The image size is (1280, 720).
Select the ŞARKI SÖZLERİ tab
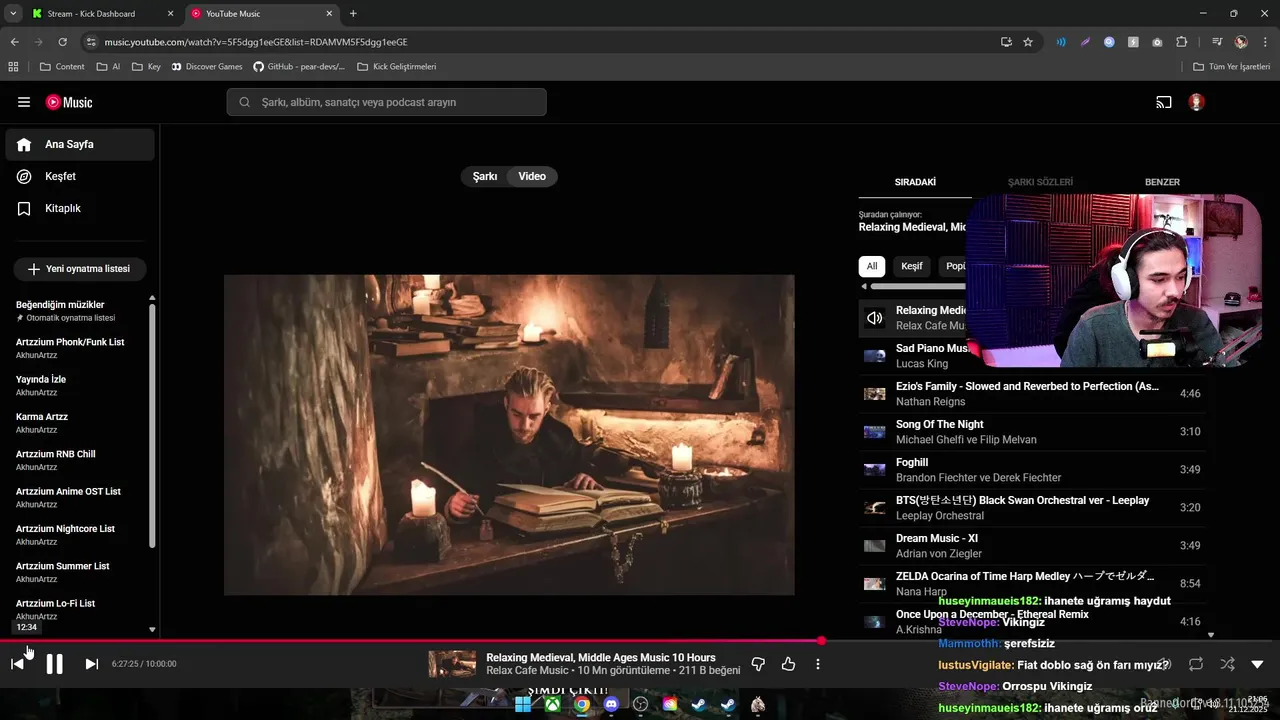(x=1040, y=182)
